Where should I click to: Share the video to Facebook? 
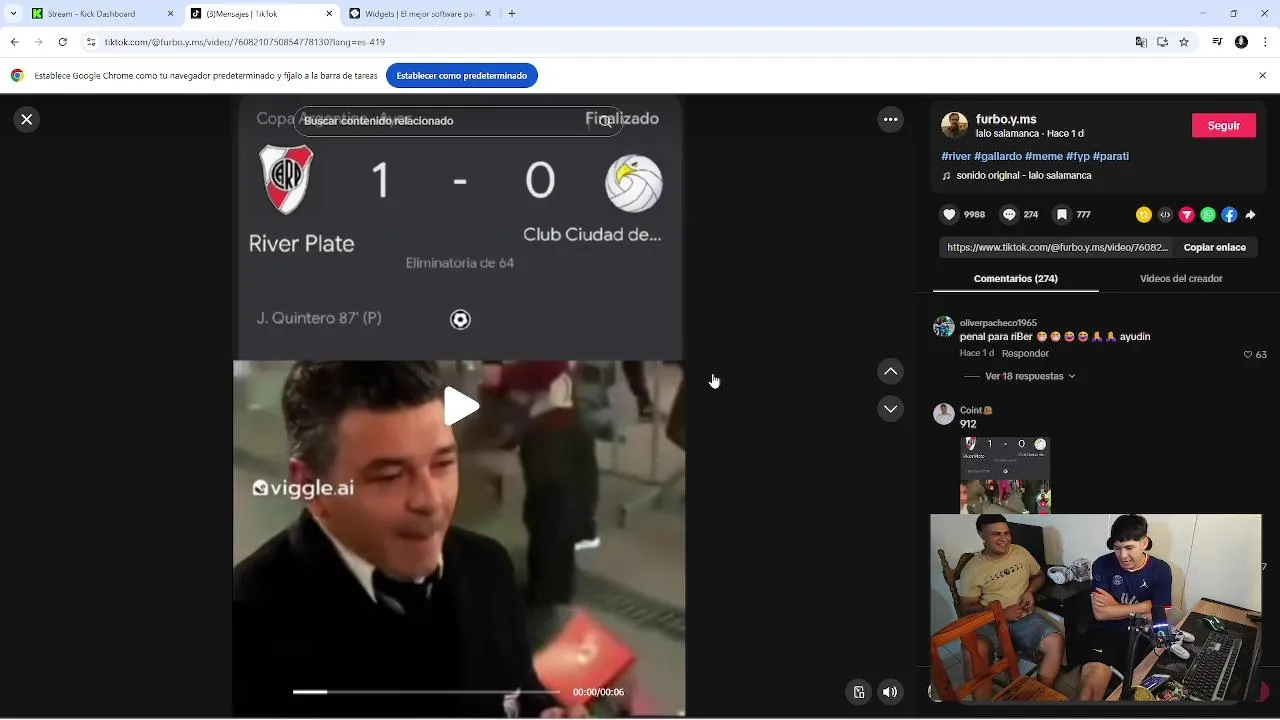point(1229,215)
